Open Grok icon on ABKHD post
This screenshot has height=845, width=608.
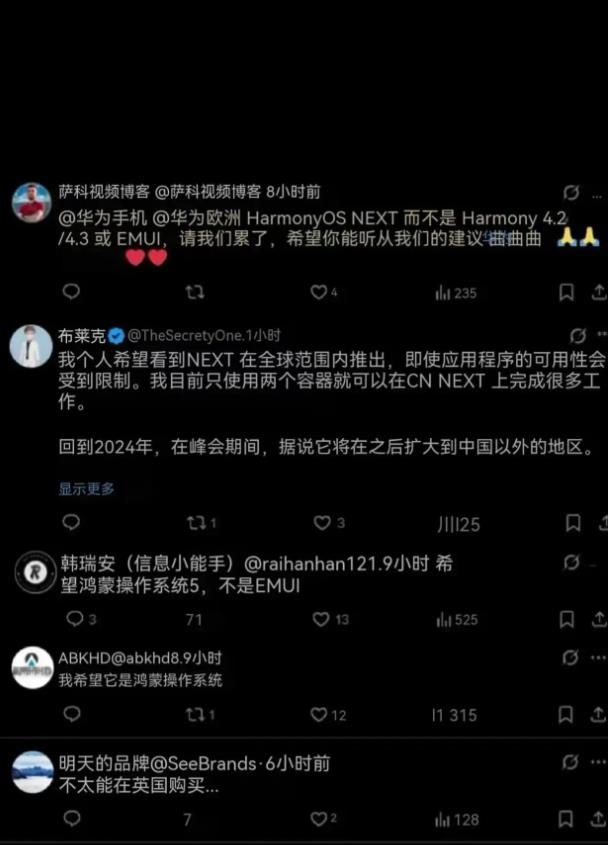(570, 657)
